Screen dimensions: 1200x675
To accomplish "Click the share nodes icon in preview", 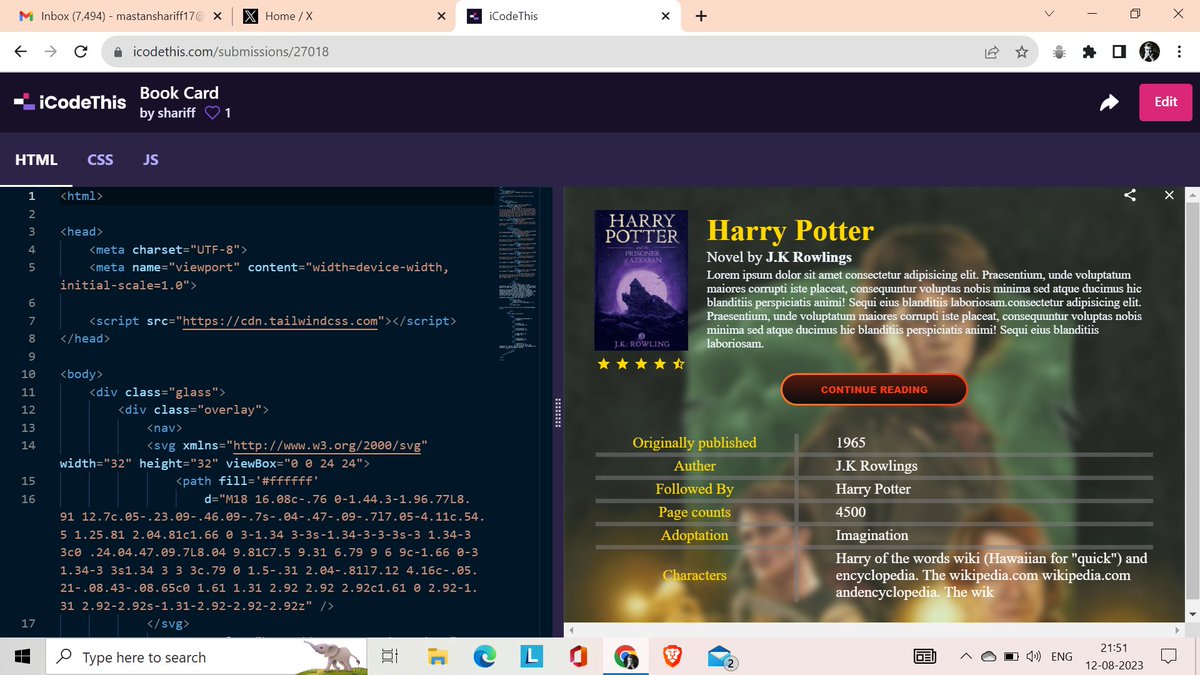I will 1130,195.
